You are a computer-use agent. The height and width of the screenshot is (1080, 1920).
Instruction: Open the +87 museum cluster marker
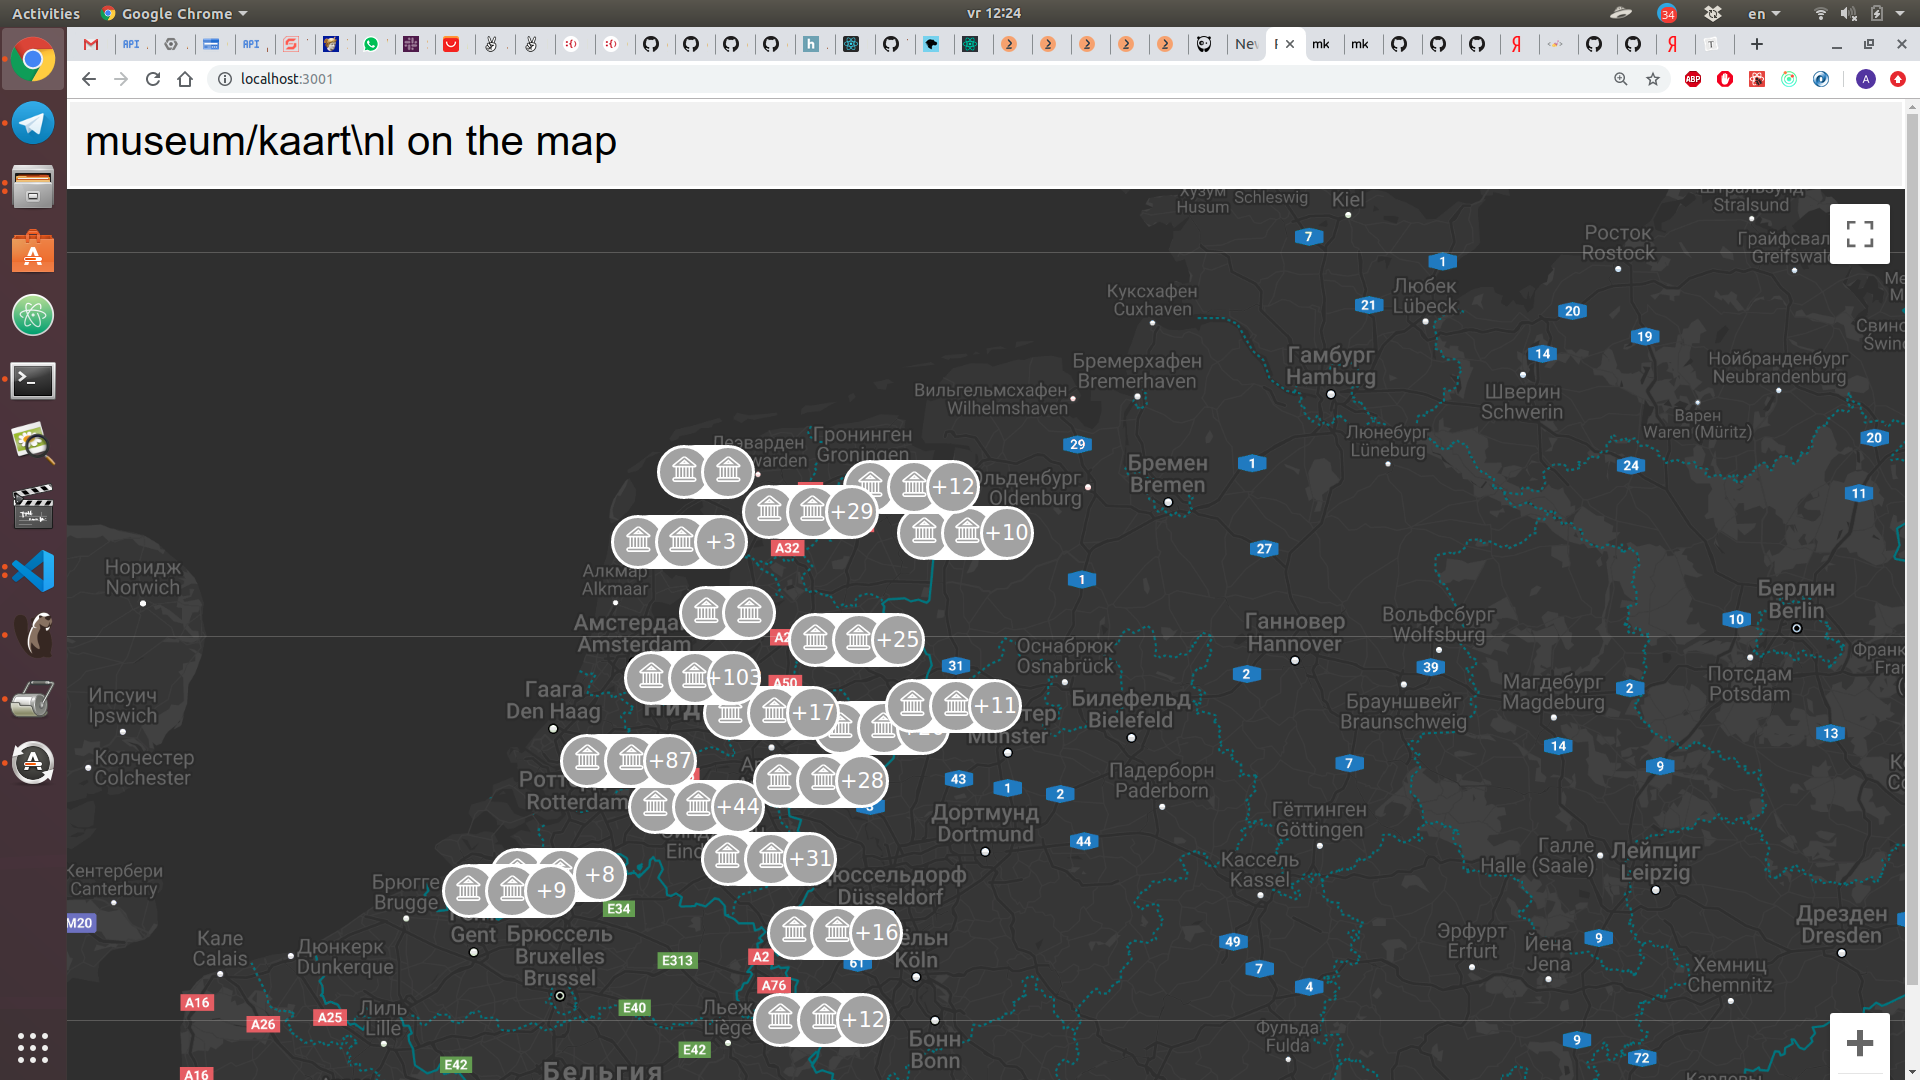[669, 761]
